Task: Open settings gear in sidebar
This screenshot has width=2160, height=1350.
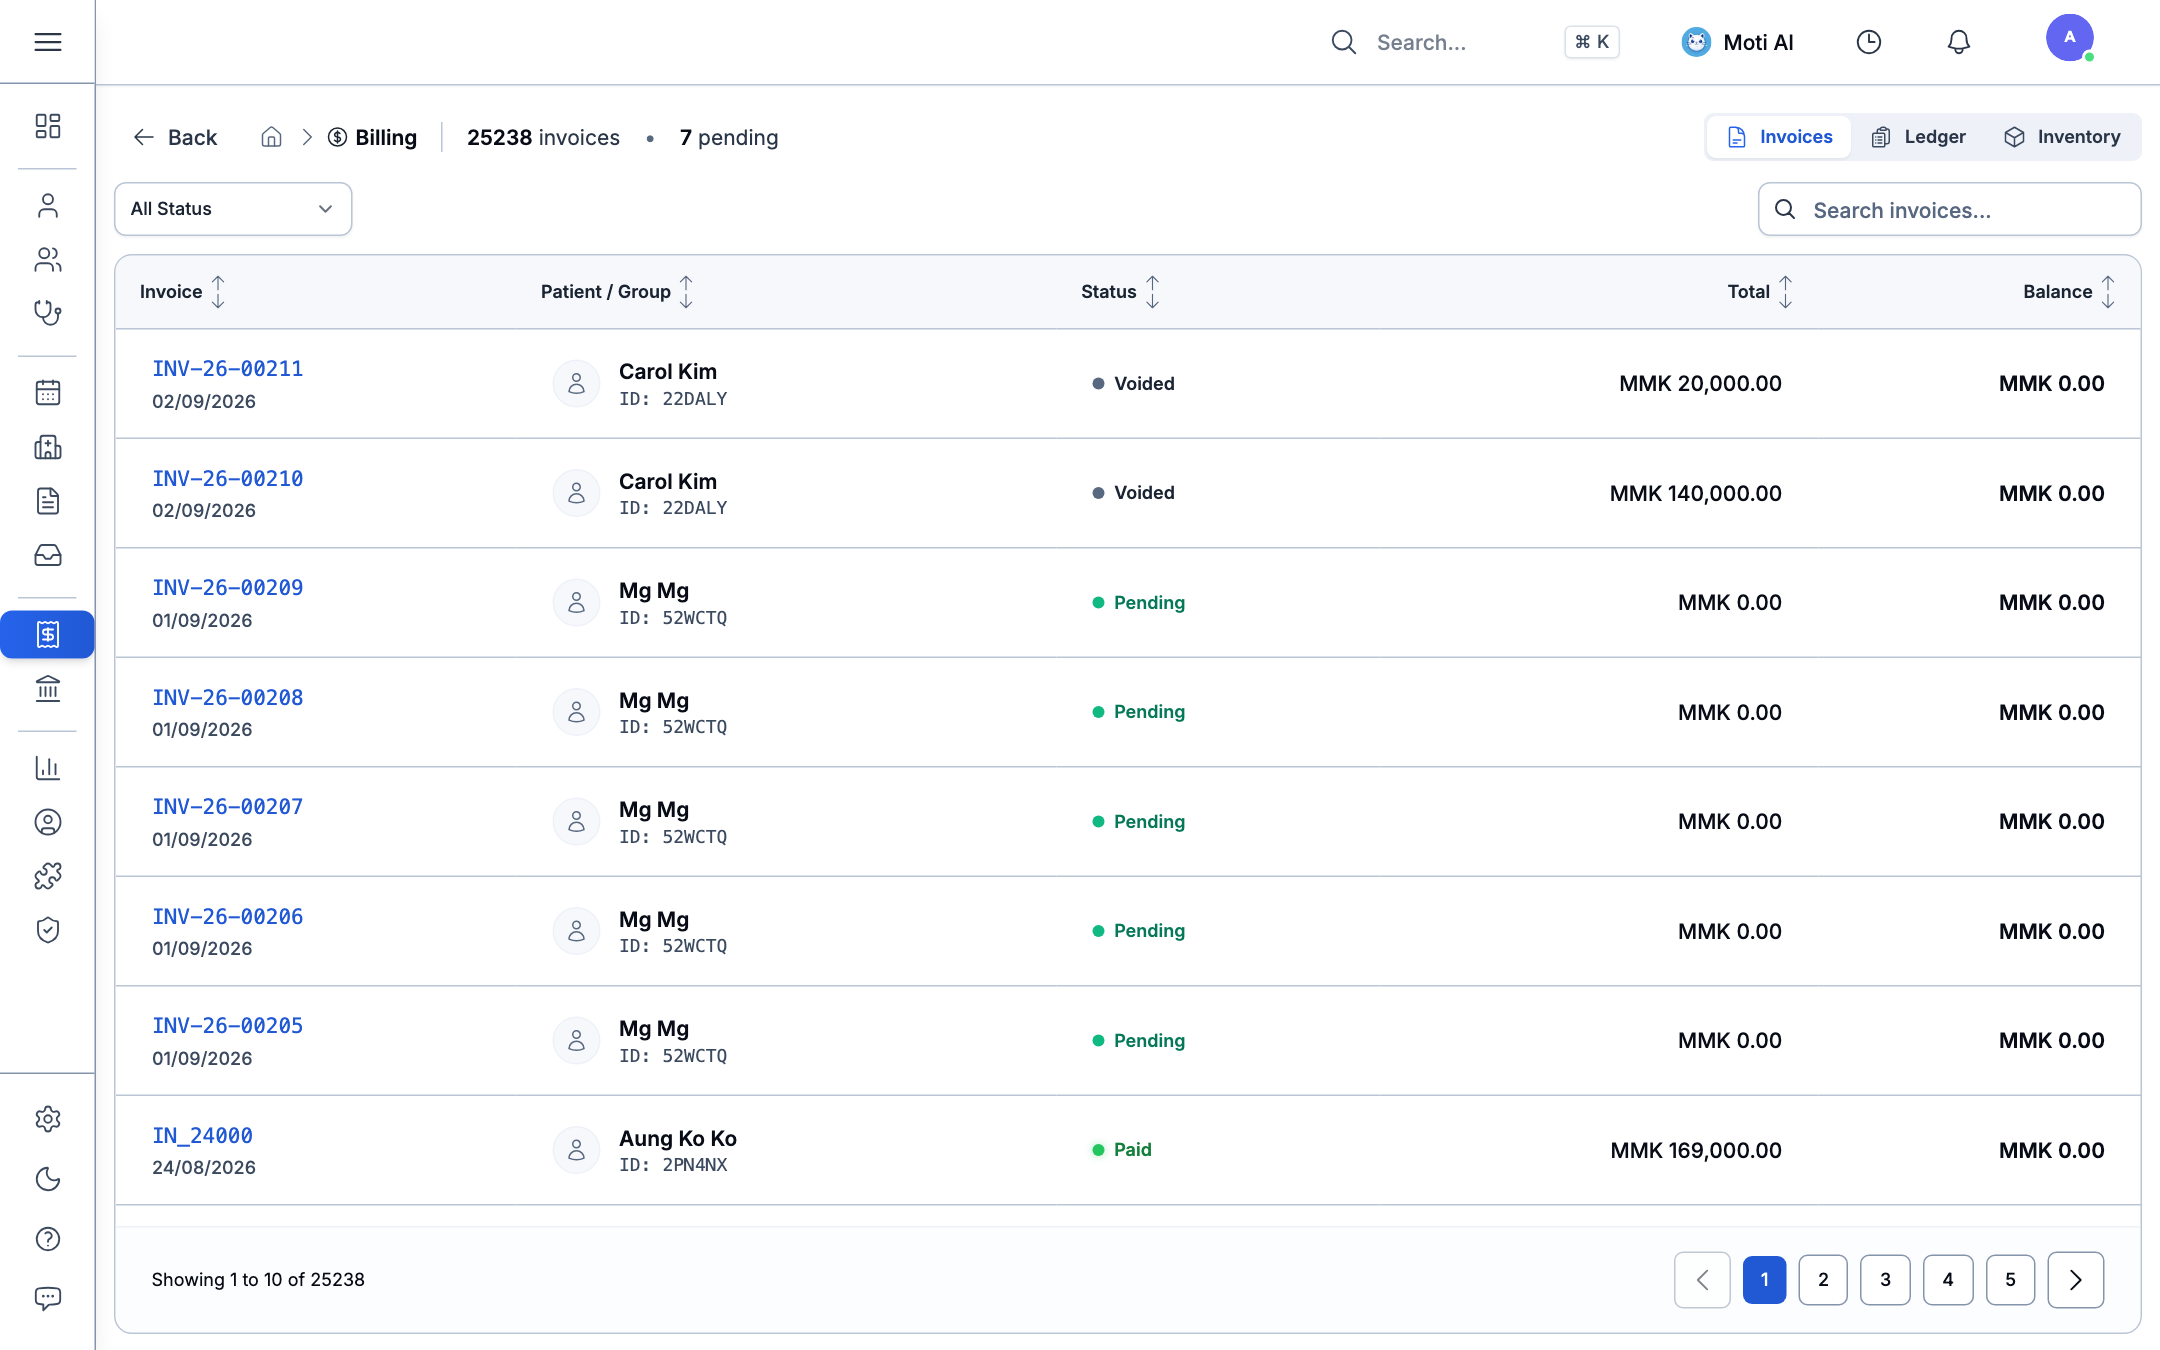Action: (x=47, y=1119)
